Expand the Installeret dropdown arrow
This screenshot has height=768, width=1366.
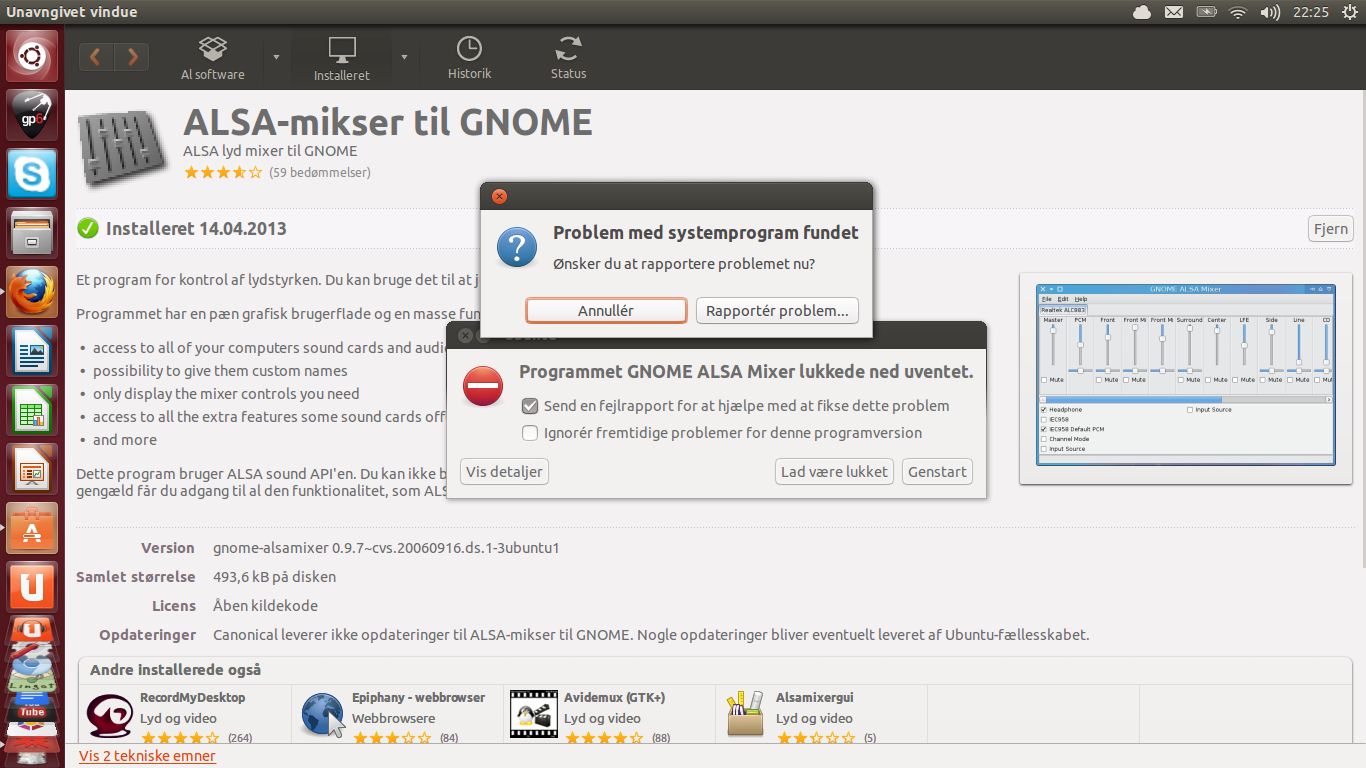pos(404,57)
